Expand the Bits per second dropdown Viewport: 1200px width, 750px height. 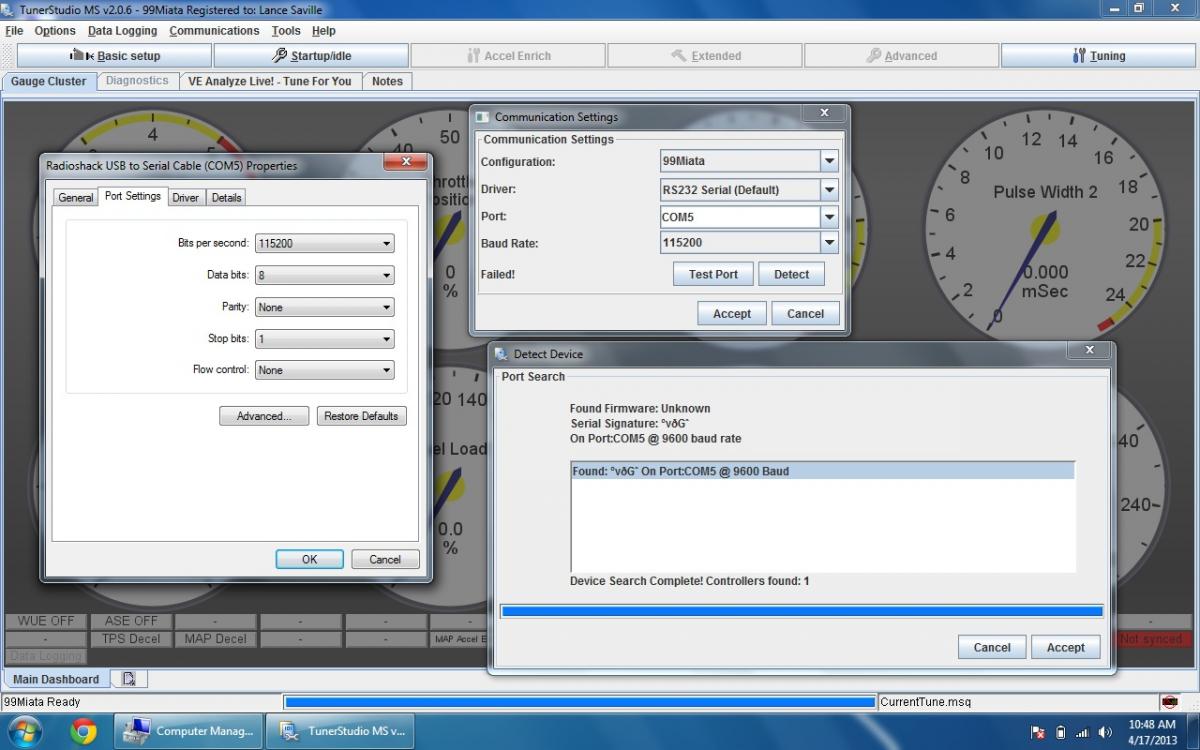pos(325,243)
